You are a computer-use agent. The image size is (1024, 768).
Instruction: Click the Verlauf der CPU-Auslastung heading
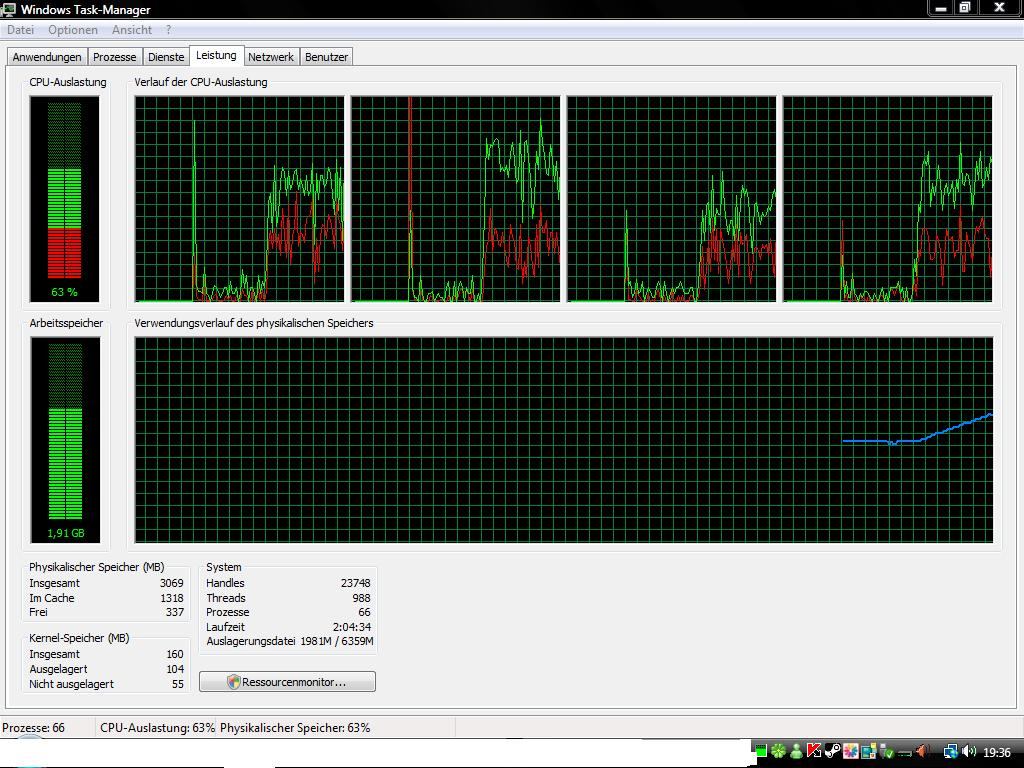coord(201,82)
